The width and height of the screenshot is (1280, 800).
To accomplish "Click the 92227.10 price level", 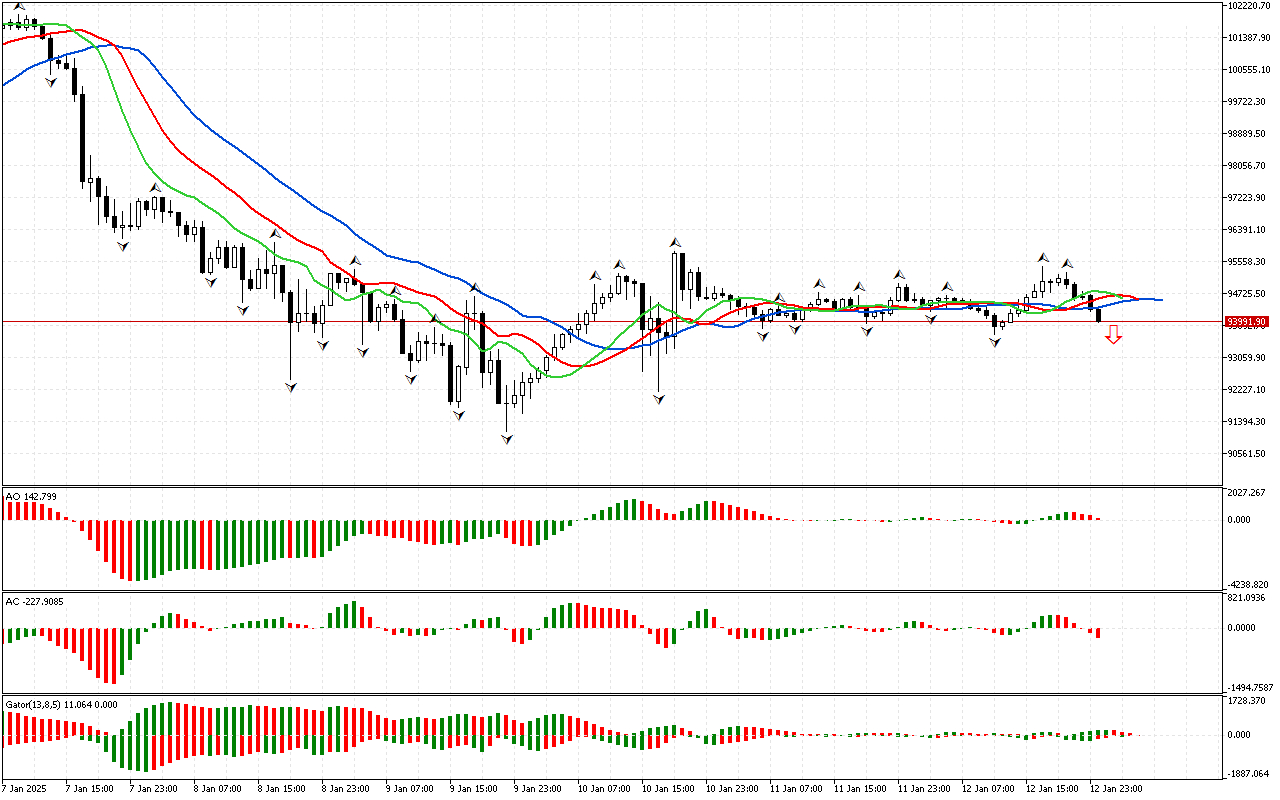I will (x=1248, y=390).
